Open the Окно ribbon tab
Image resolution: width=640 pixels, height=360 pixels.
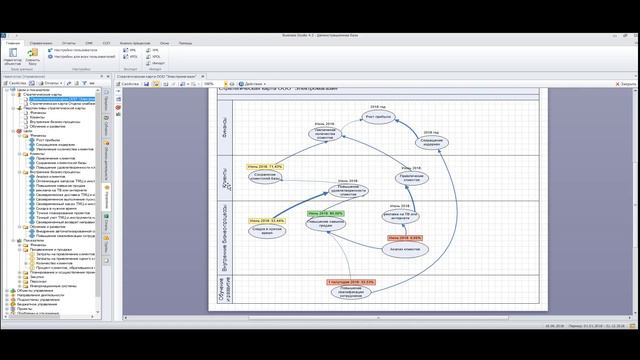tap(164, 43)
